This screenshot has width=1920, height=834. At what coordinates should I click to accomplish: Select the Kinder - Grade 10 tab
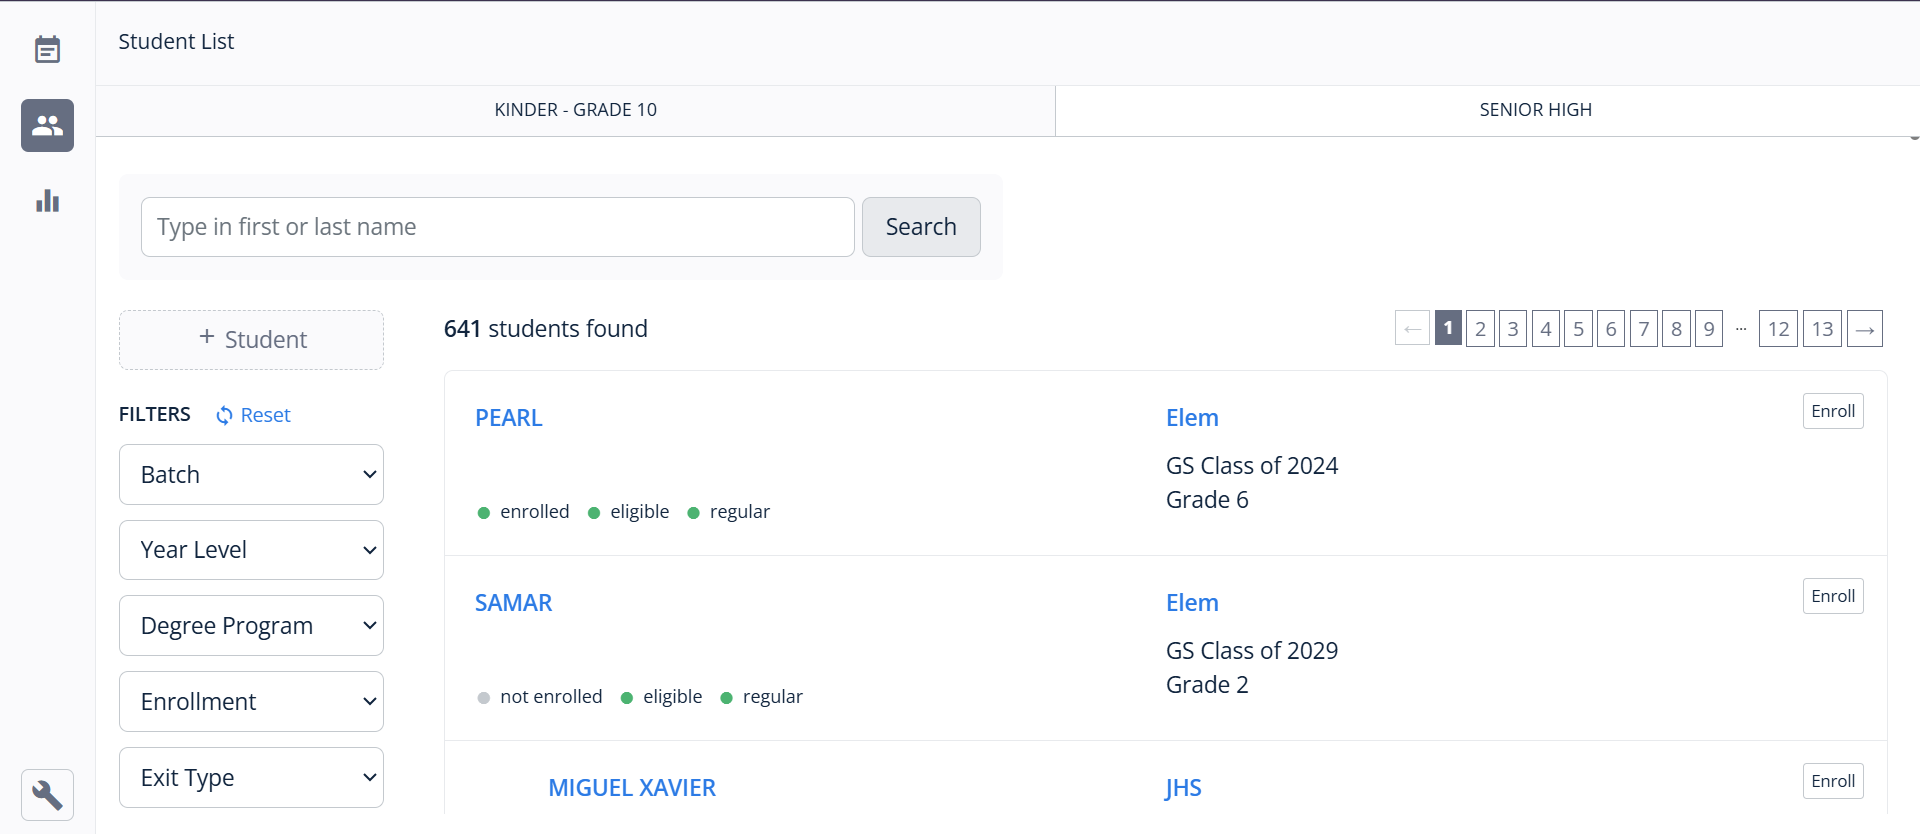point(575,110)
